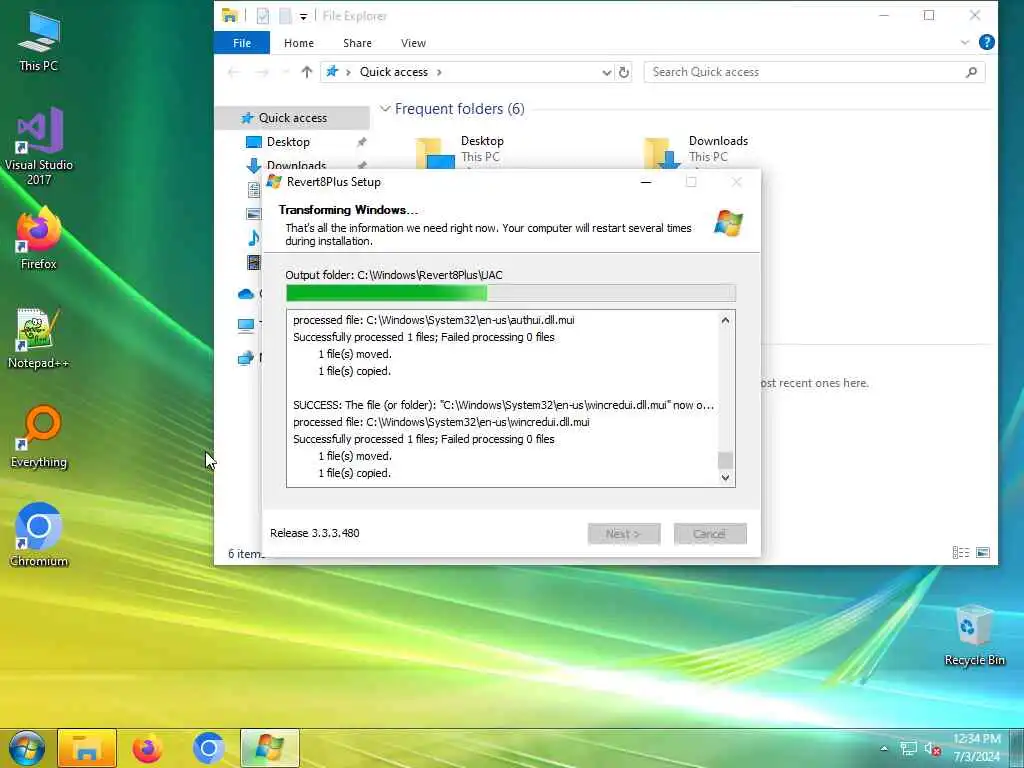Click Back arrow in File Explorer
The width and height of the screenshot is (1024, 768).
point(233,72)
